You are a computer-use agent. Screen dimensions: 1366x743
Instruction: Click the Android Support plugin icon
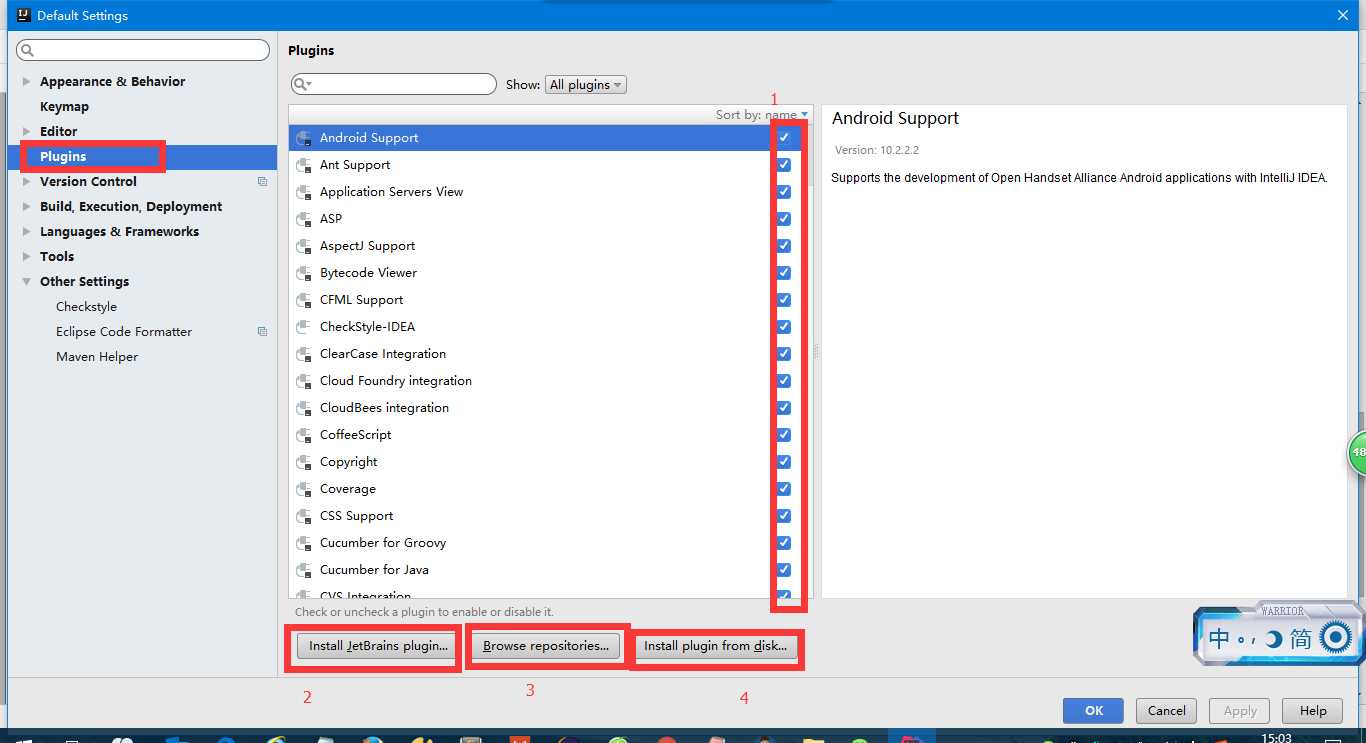coord(304,138)
